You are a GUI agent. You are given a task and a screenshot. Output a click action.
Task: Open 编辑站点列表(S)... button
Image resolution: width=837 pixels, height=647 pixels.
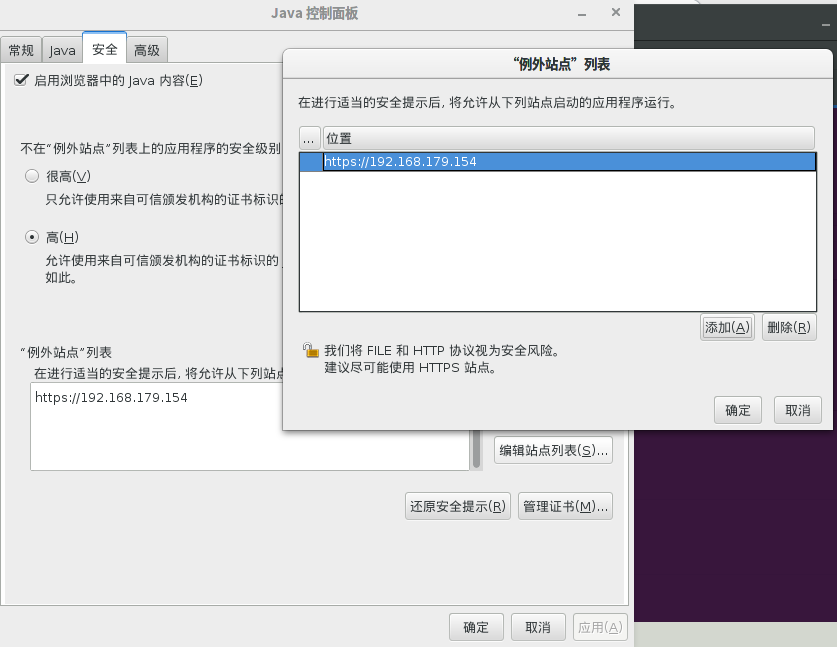pyautogui.click(x=553, y=450)
